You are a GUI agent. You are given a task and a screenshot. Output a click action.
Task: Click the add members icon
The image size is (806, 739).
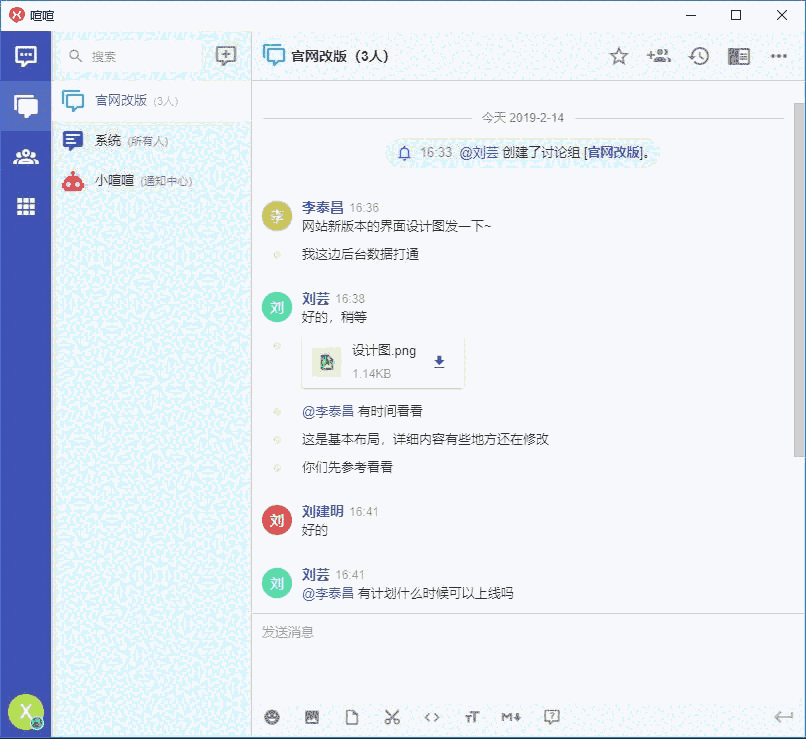(659, 56)
